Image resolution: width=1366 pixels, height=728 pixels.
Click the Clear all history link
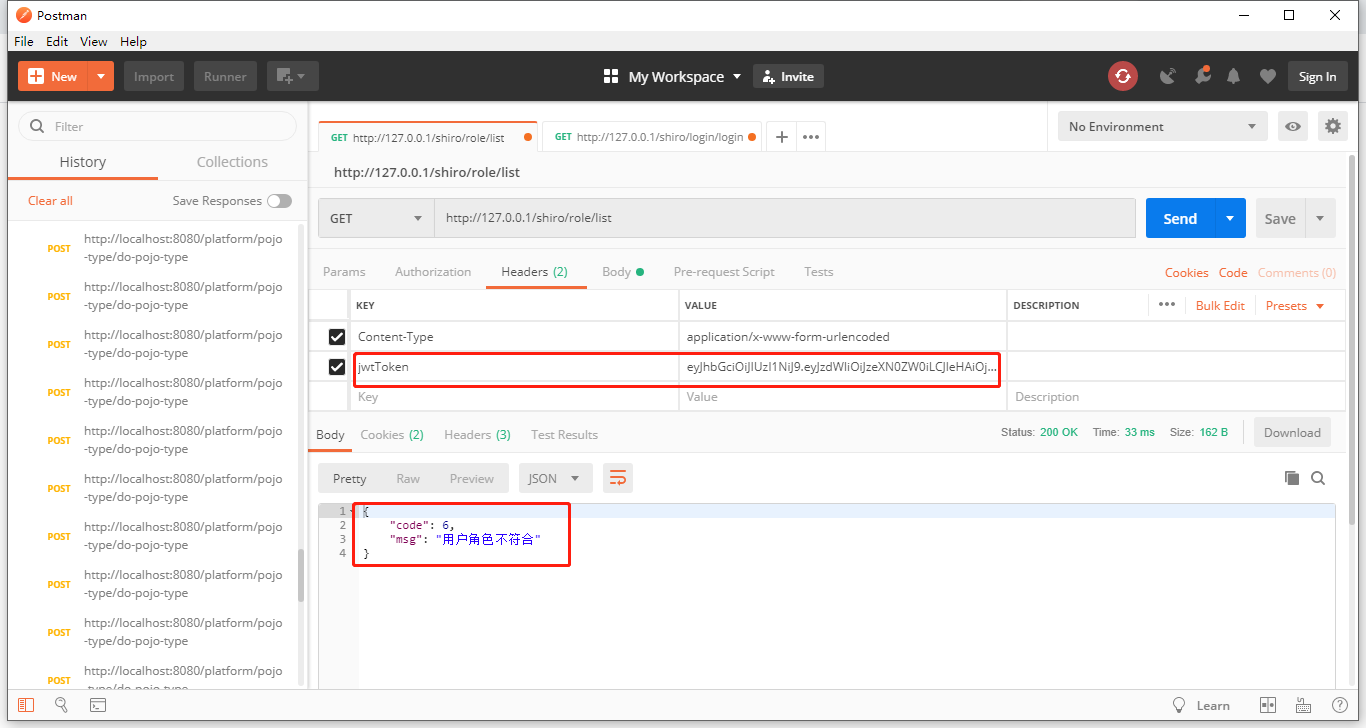(50, 201)
